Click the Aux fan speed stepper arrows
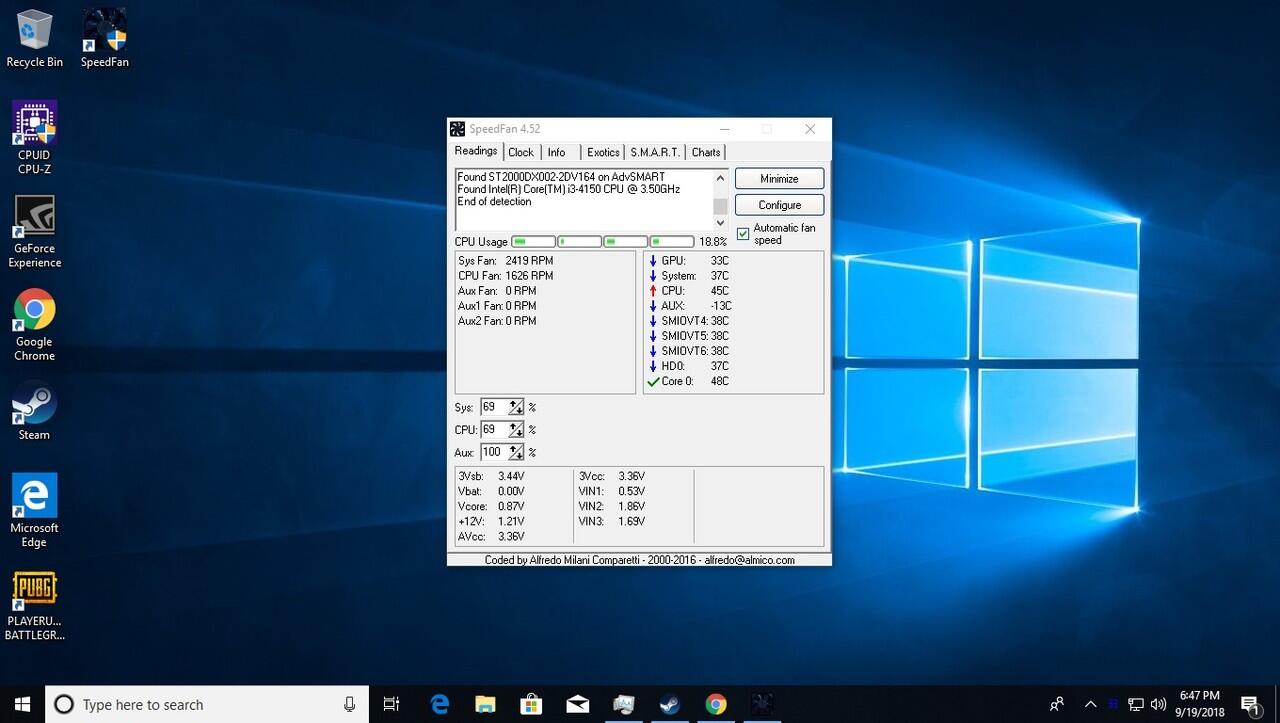Screen dimensions: 1280x723 515,452
